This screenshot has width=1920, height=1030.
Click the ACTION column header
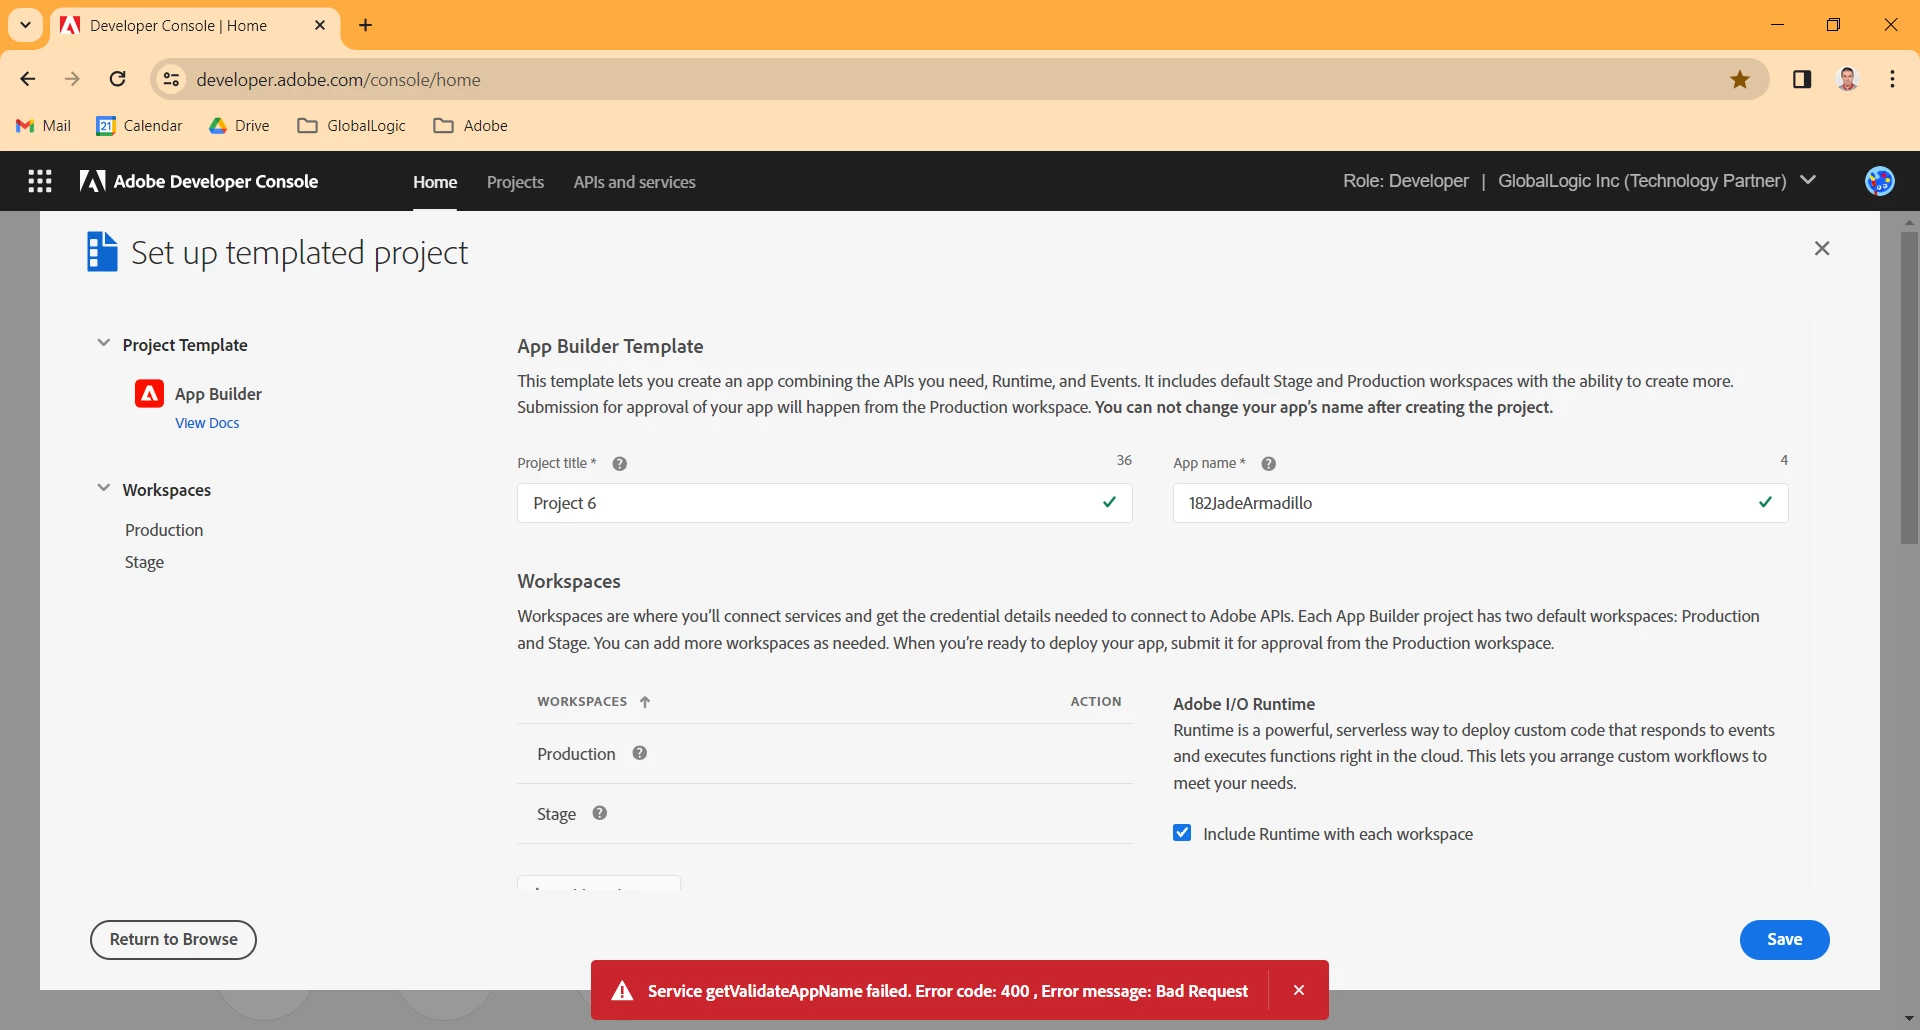point(1096,702)
